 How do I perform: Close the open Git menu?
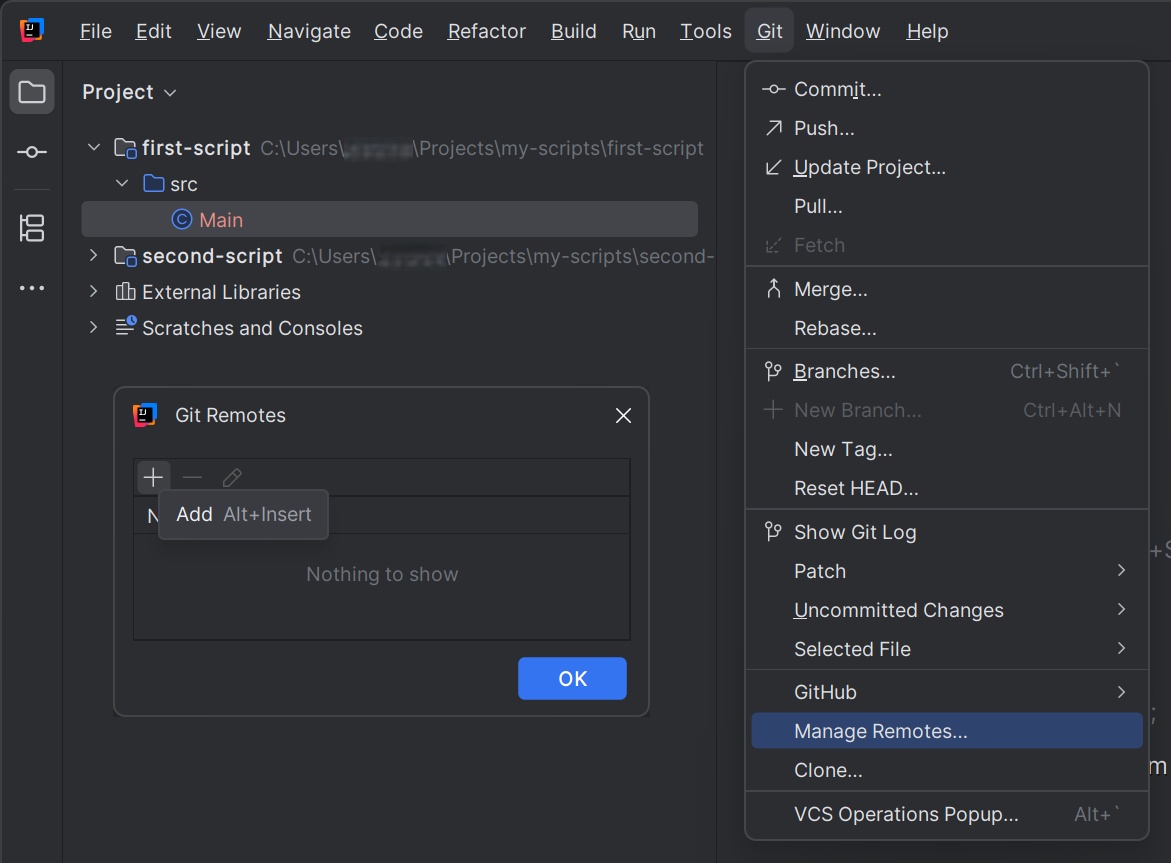pyautogui.click(x=769, y=31)
